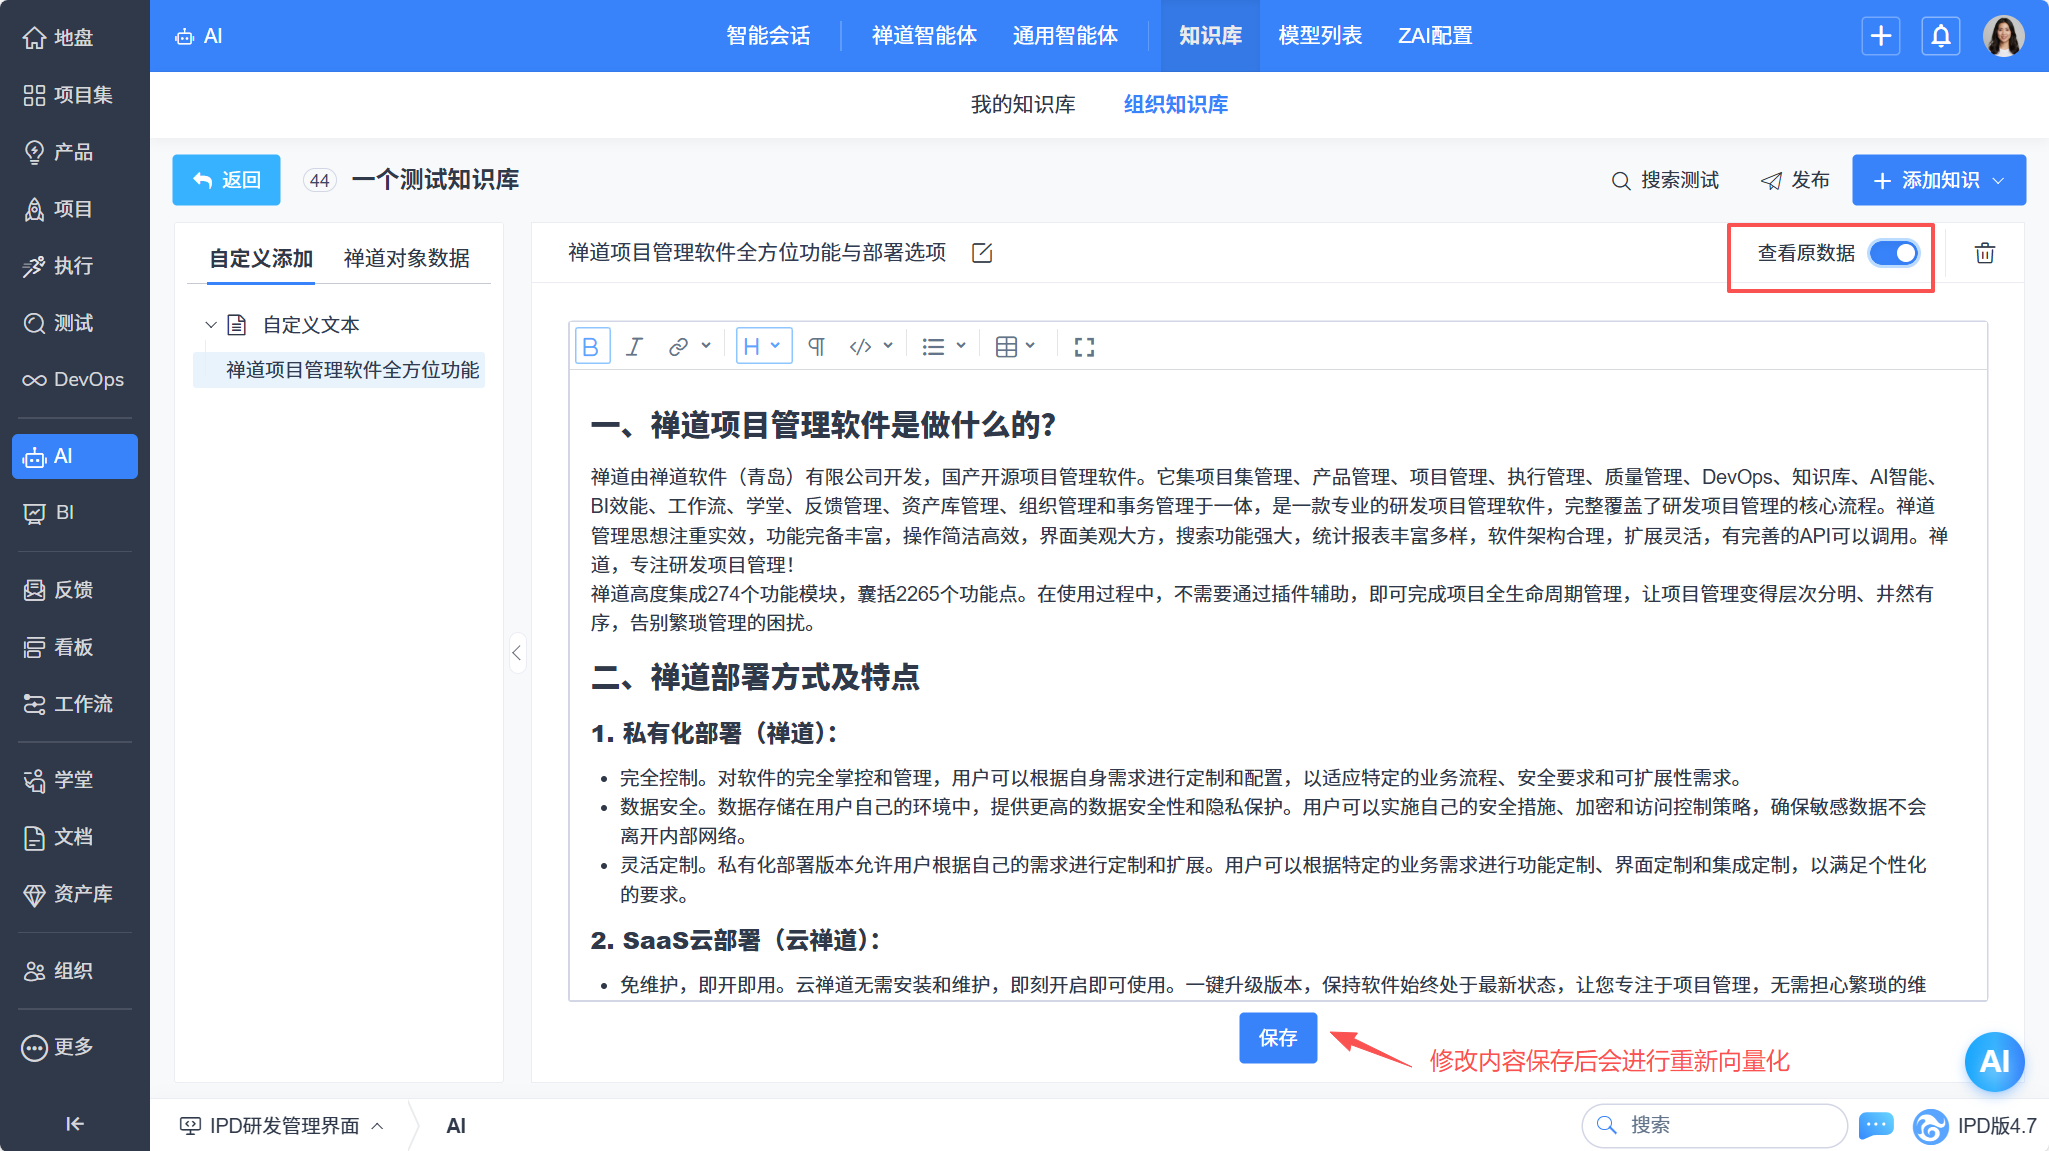
Task: Click the 返回 button
Action: (226, 180)
